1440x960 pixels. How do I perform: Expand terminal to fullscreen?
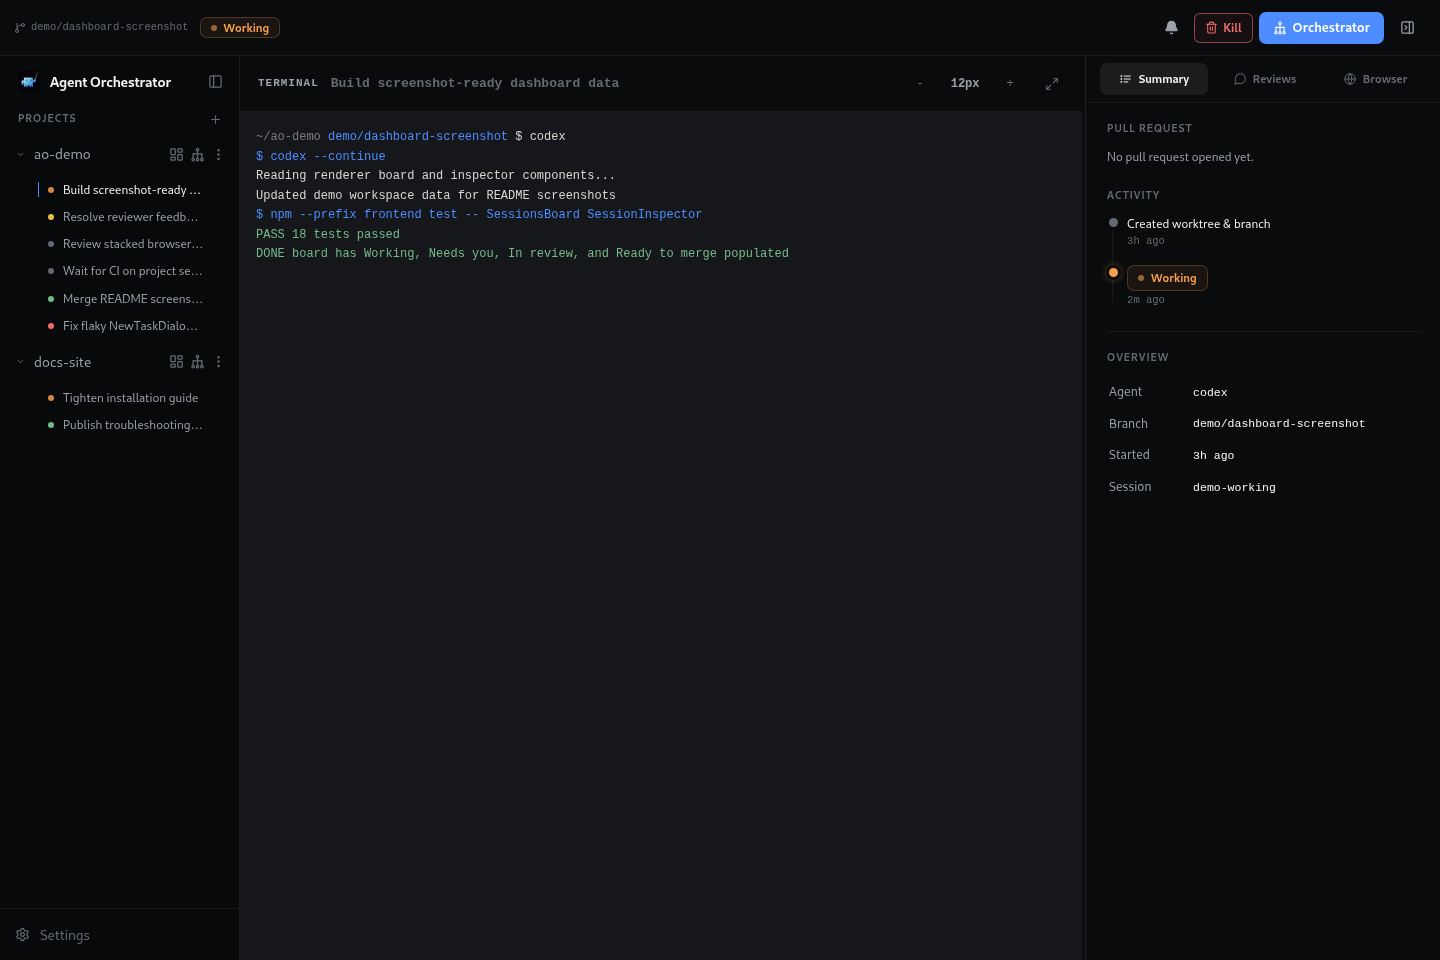pos(1052,84)
